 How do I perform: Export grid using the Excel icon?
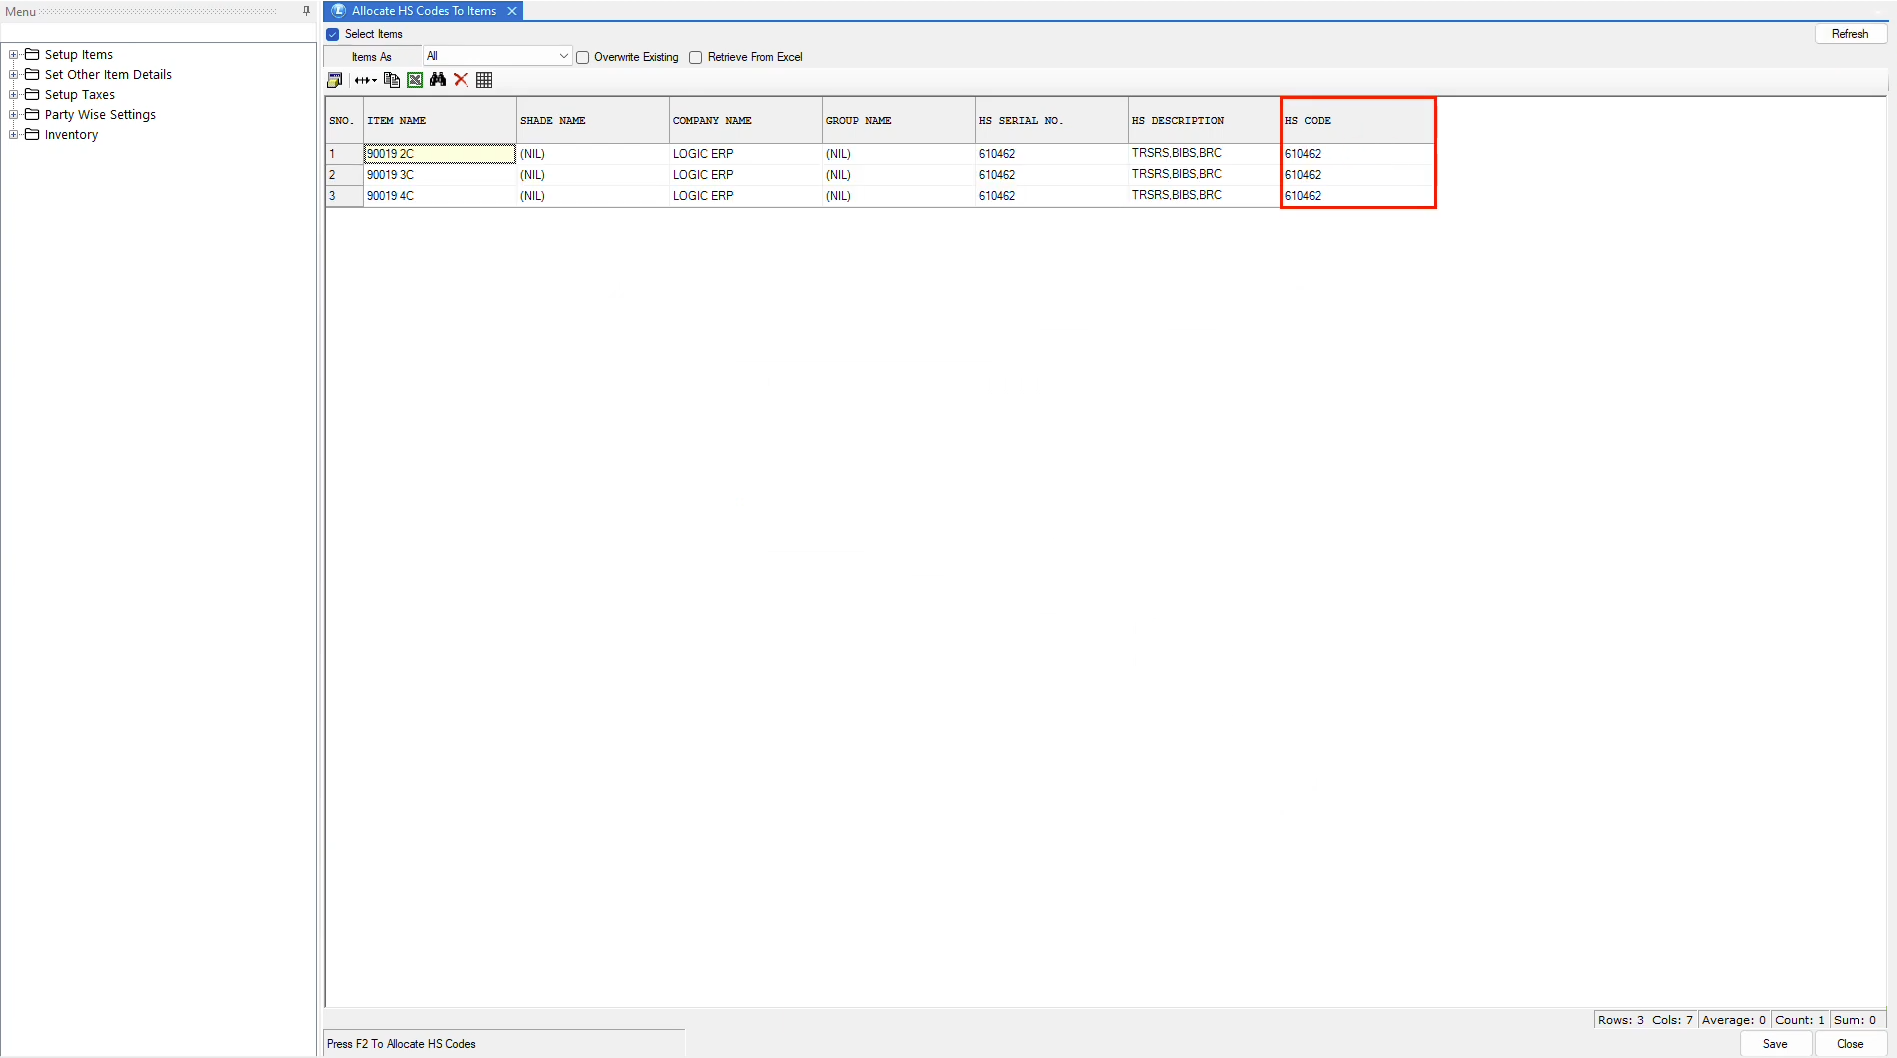click(415, 80)
